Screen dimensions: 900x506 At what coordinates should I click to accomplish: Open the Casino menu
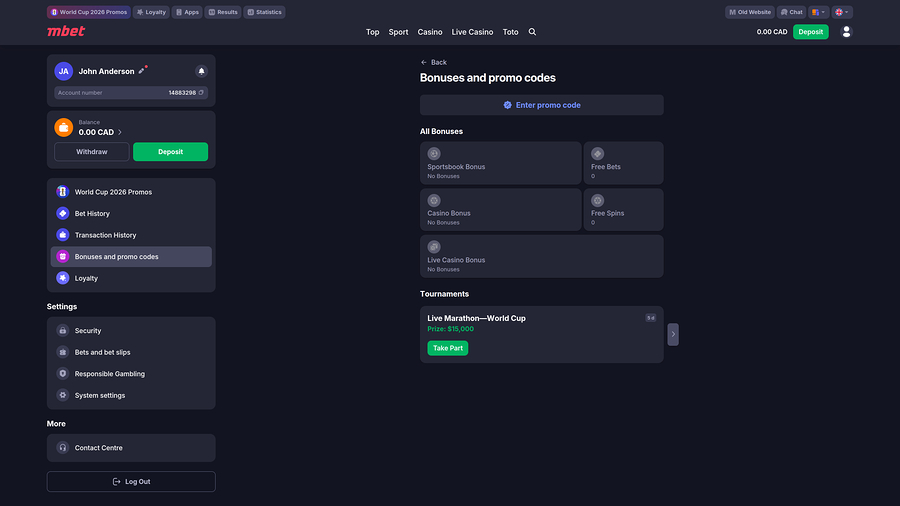click(430, 32)
